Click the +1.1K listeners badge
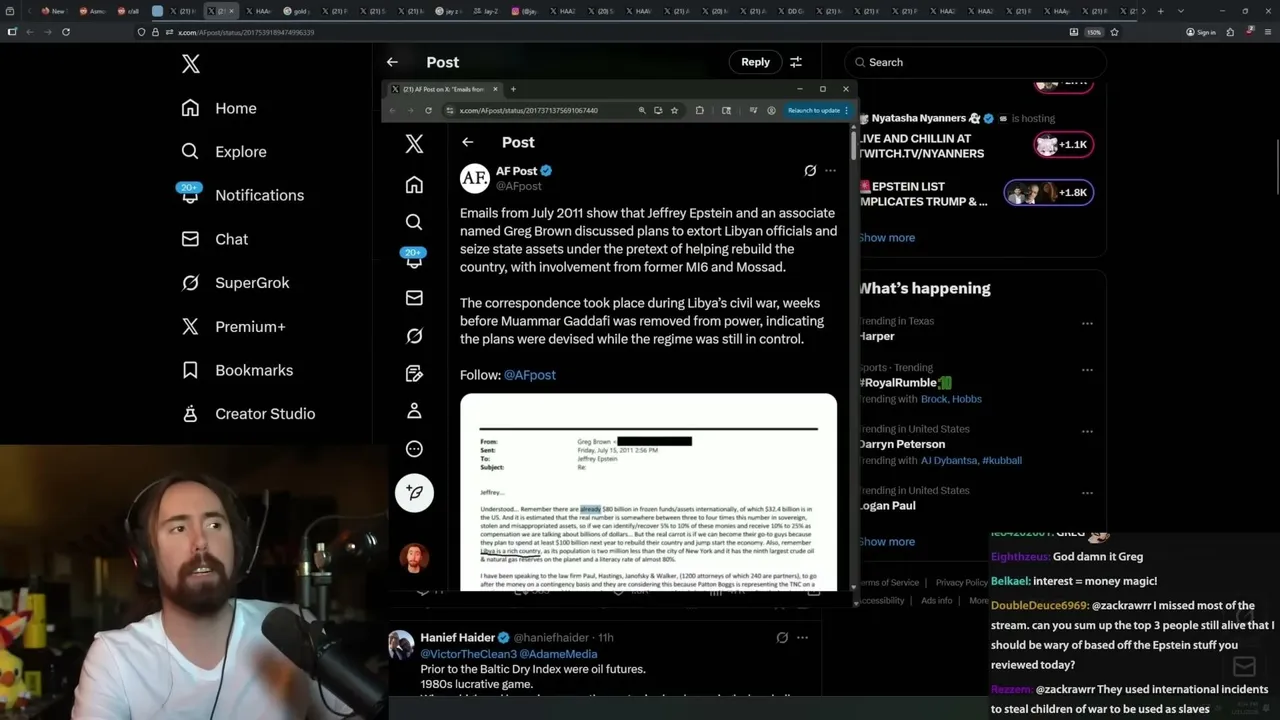 pos(1063,145)
